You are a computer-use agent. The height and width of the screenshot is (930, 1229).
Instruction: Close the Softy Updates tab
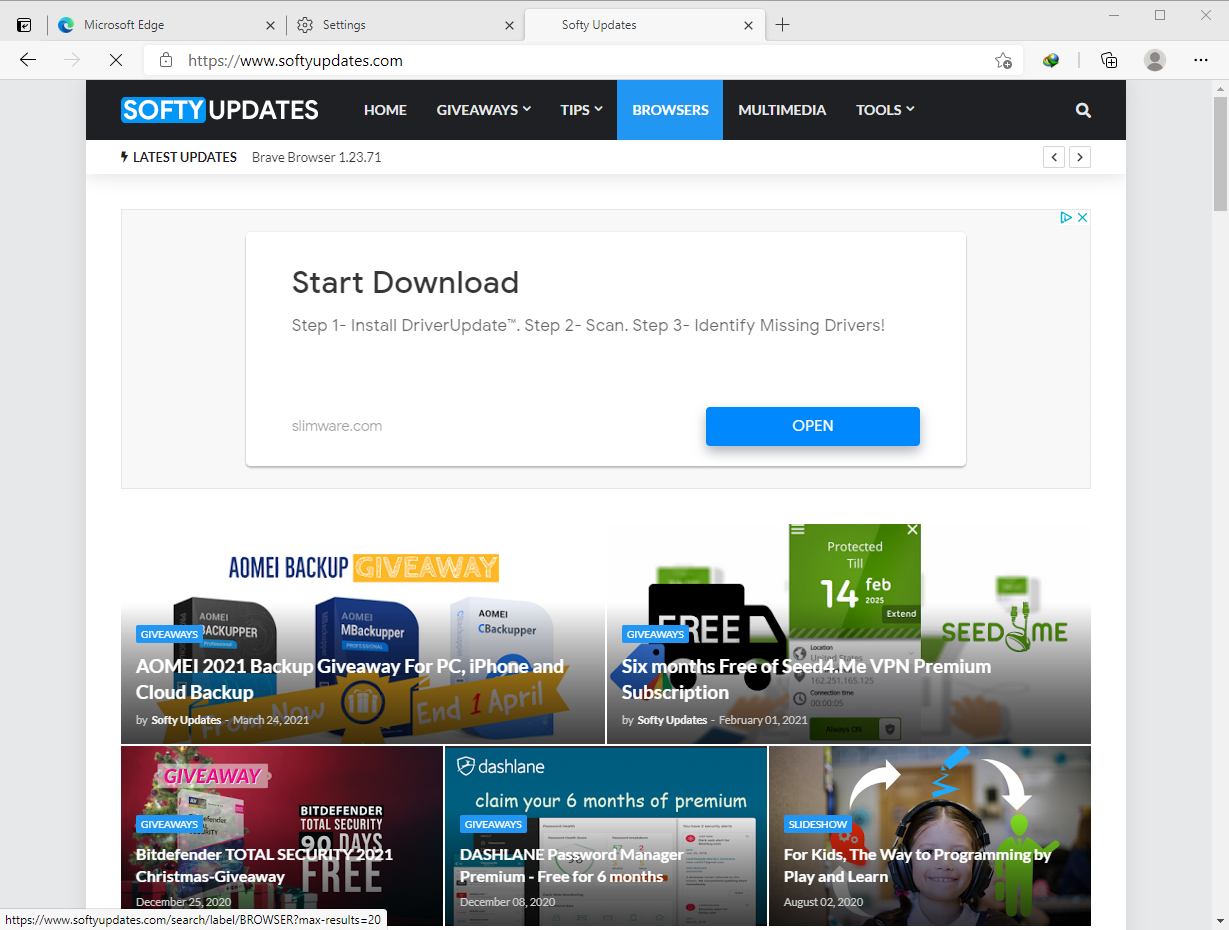tap(747, 25)
